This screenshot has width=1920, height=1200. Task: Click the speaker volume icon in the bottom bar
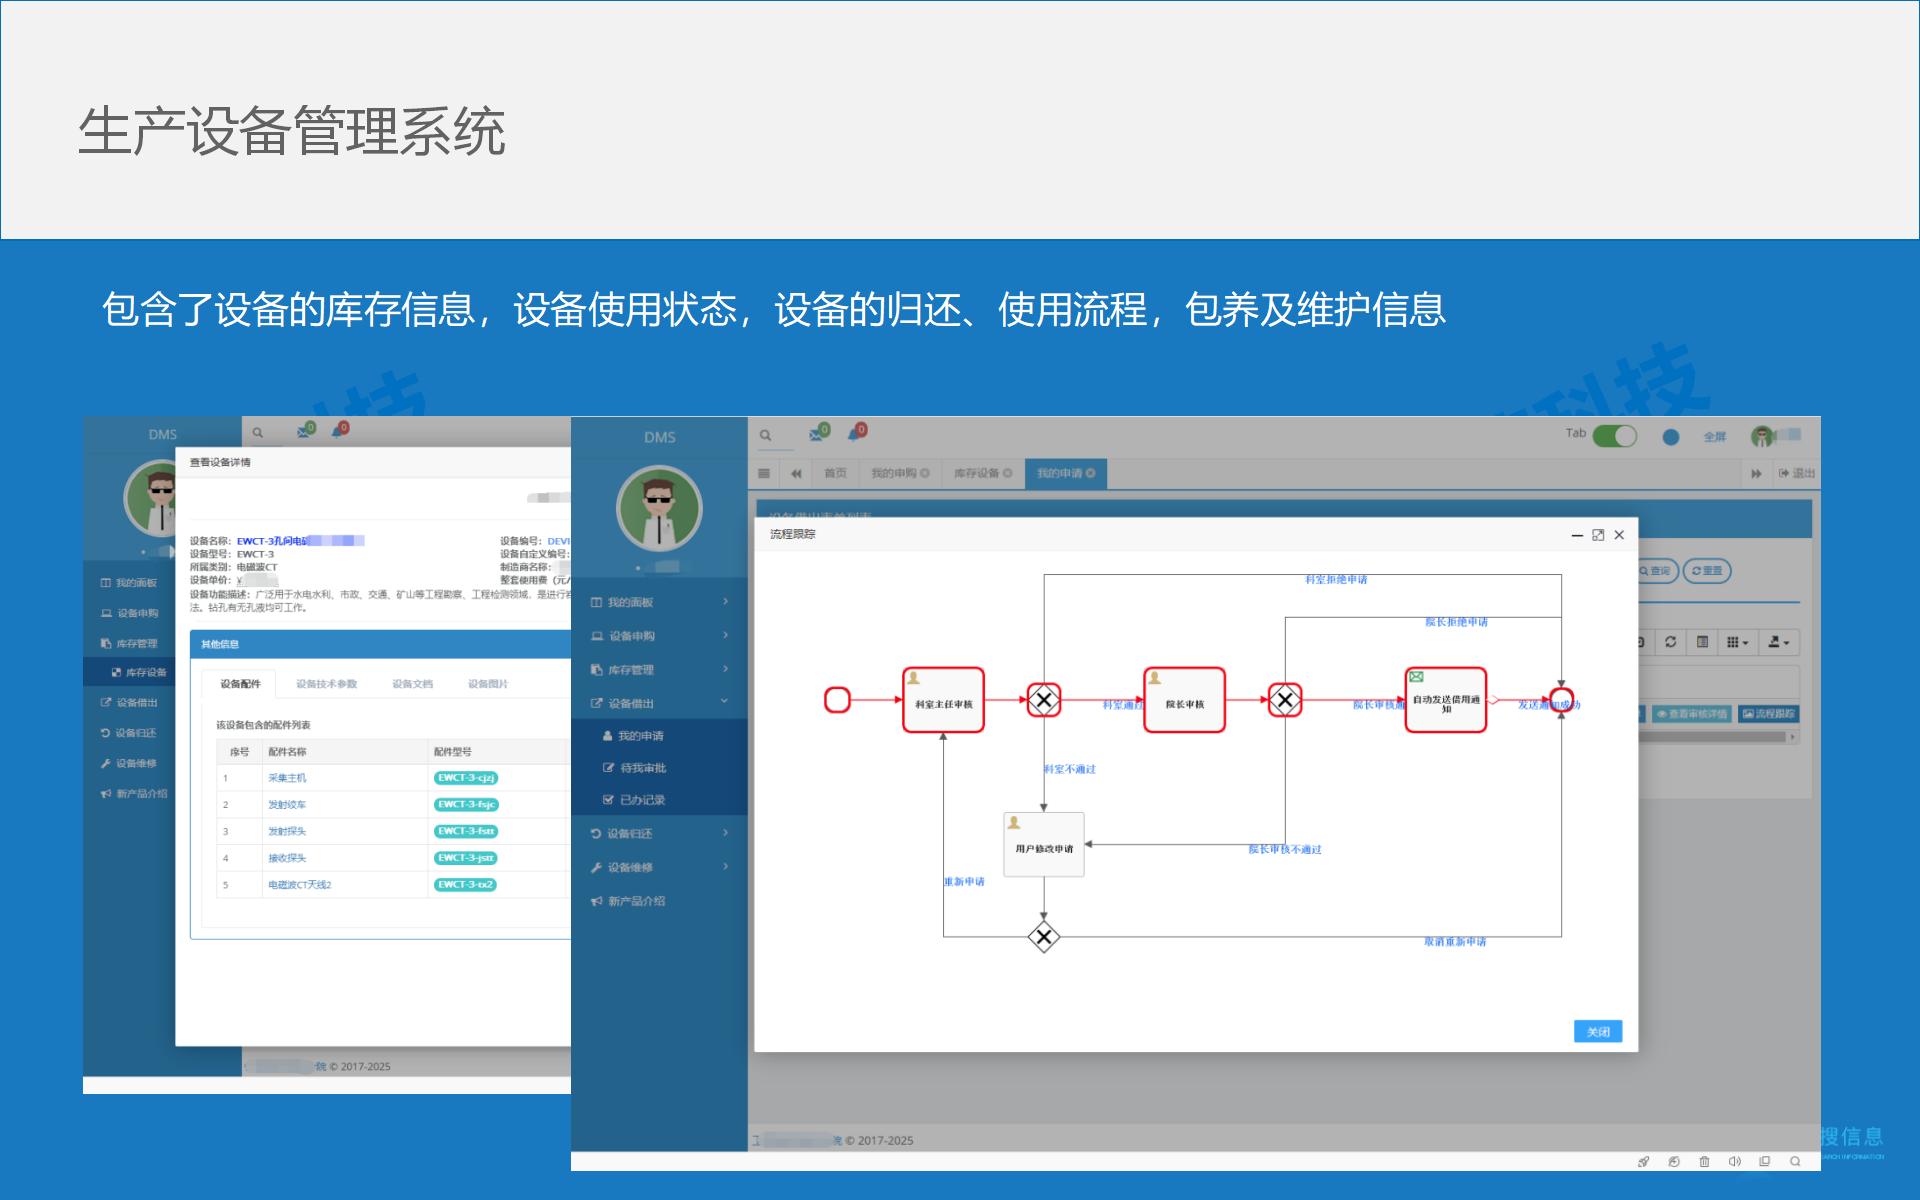pos(1734,1161)
